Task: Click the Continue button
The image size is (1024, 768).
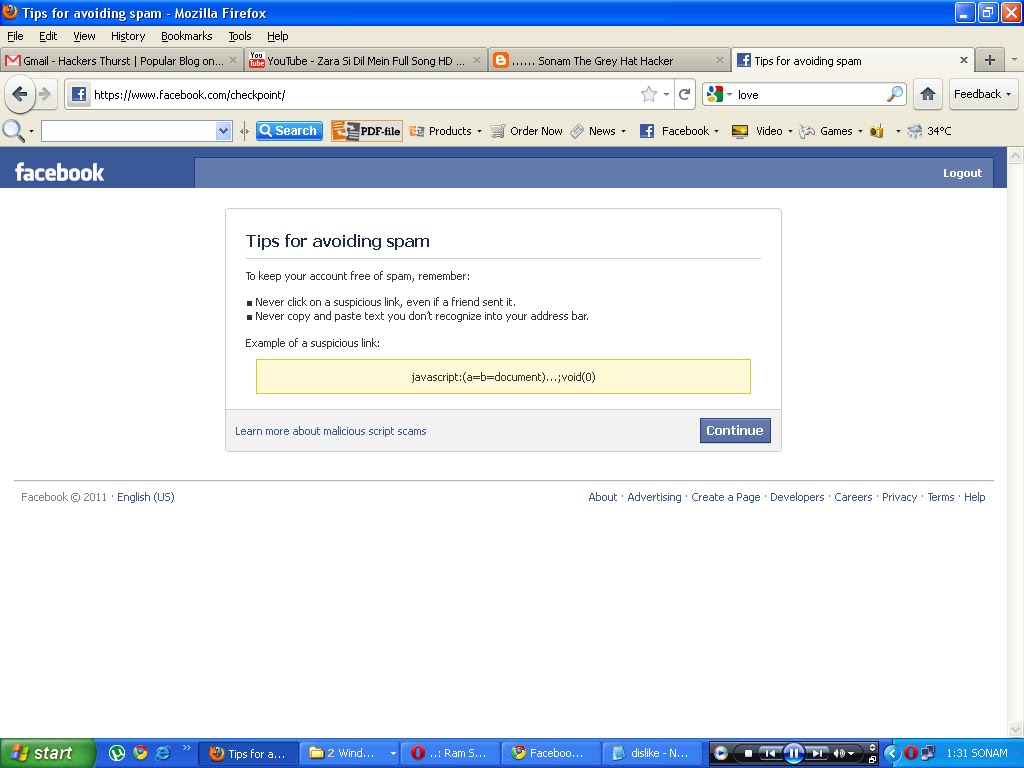Action: pos(735,430)
